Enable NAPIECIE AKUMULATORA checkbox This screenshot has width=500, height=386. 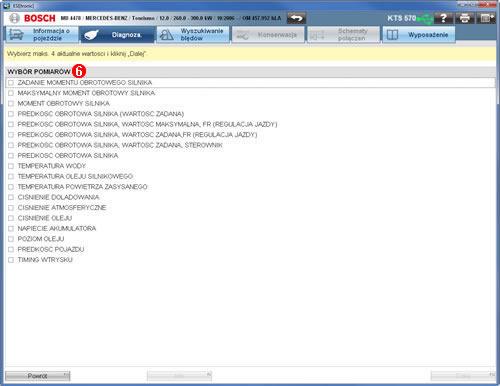coord(11,229)
